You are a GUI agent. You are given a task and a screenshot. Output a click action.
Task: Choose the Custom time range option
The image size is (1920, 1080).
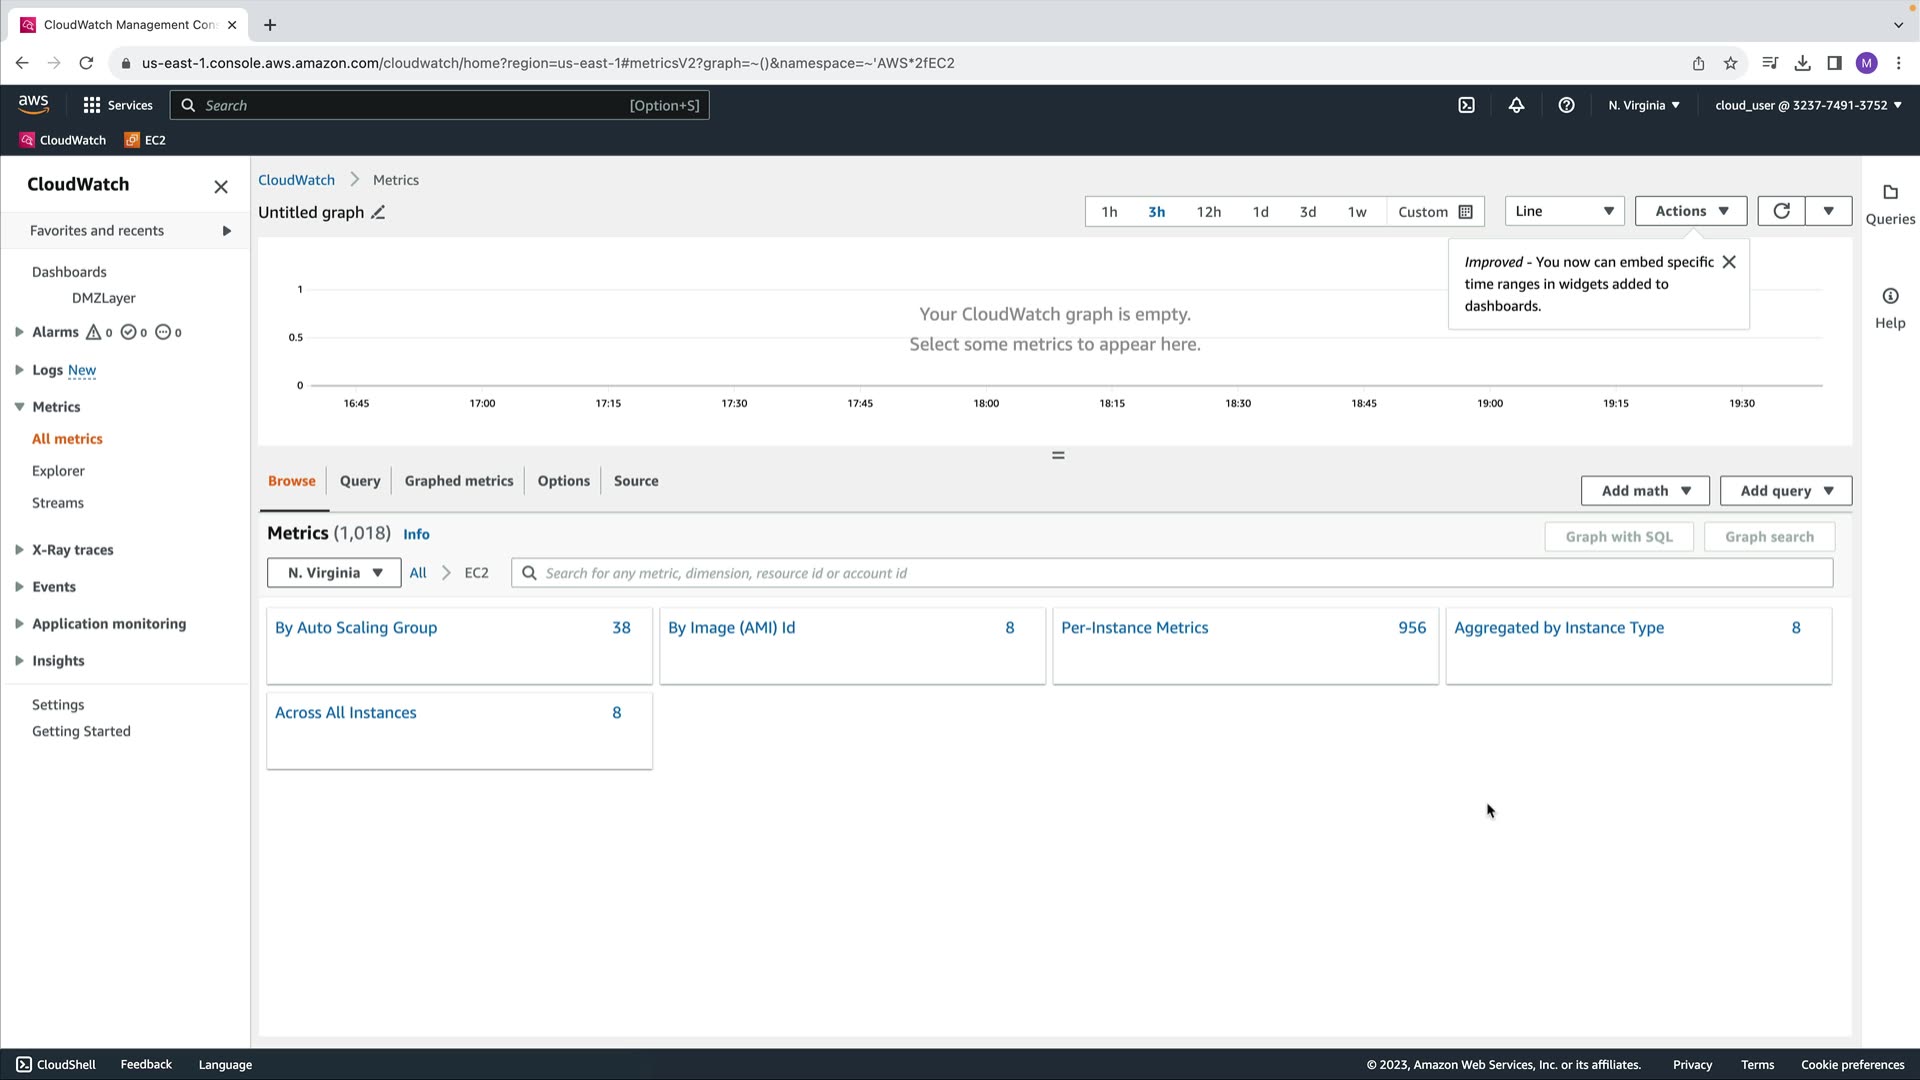[1434, 212]
